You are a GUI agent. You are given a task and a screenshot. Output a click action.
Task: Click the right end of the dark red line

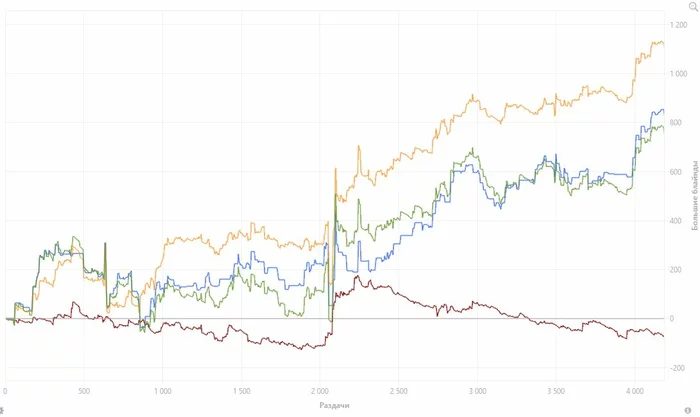coord(663,336)
